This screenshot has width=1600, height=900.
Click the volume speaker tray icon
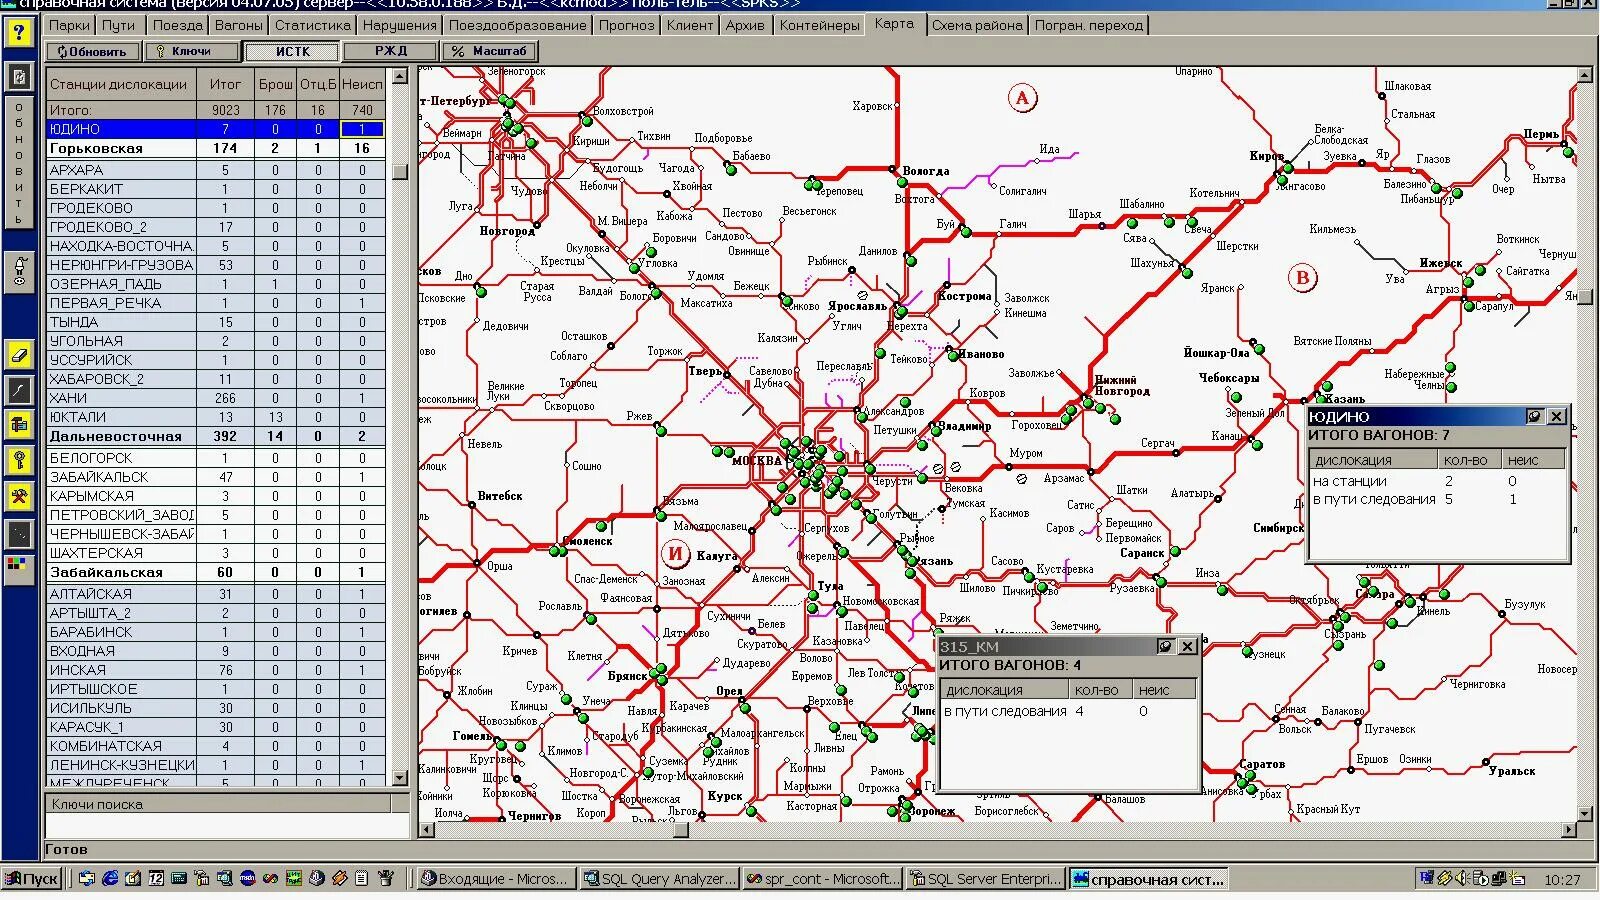[1463, 878]
